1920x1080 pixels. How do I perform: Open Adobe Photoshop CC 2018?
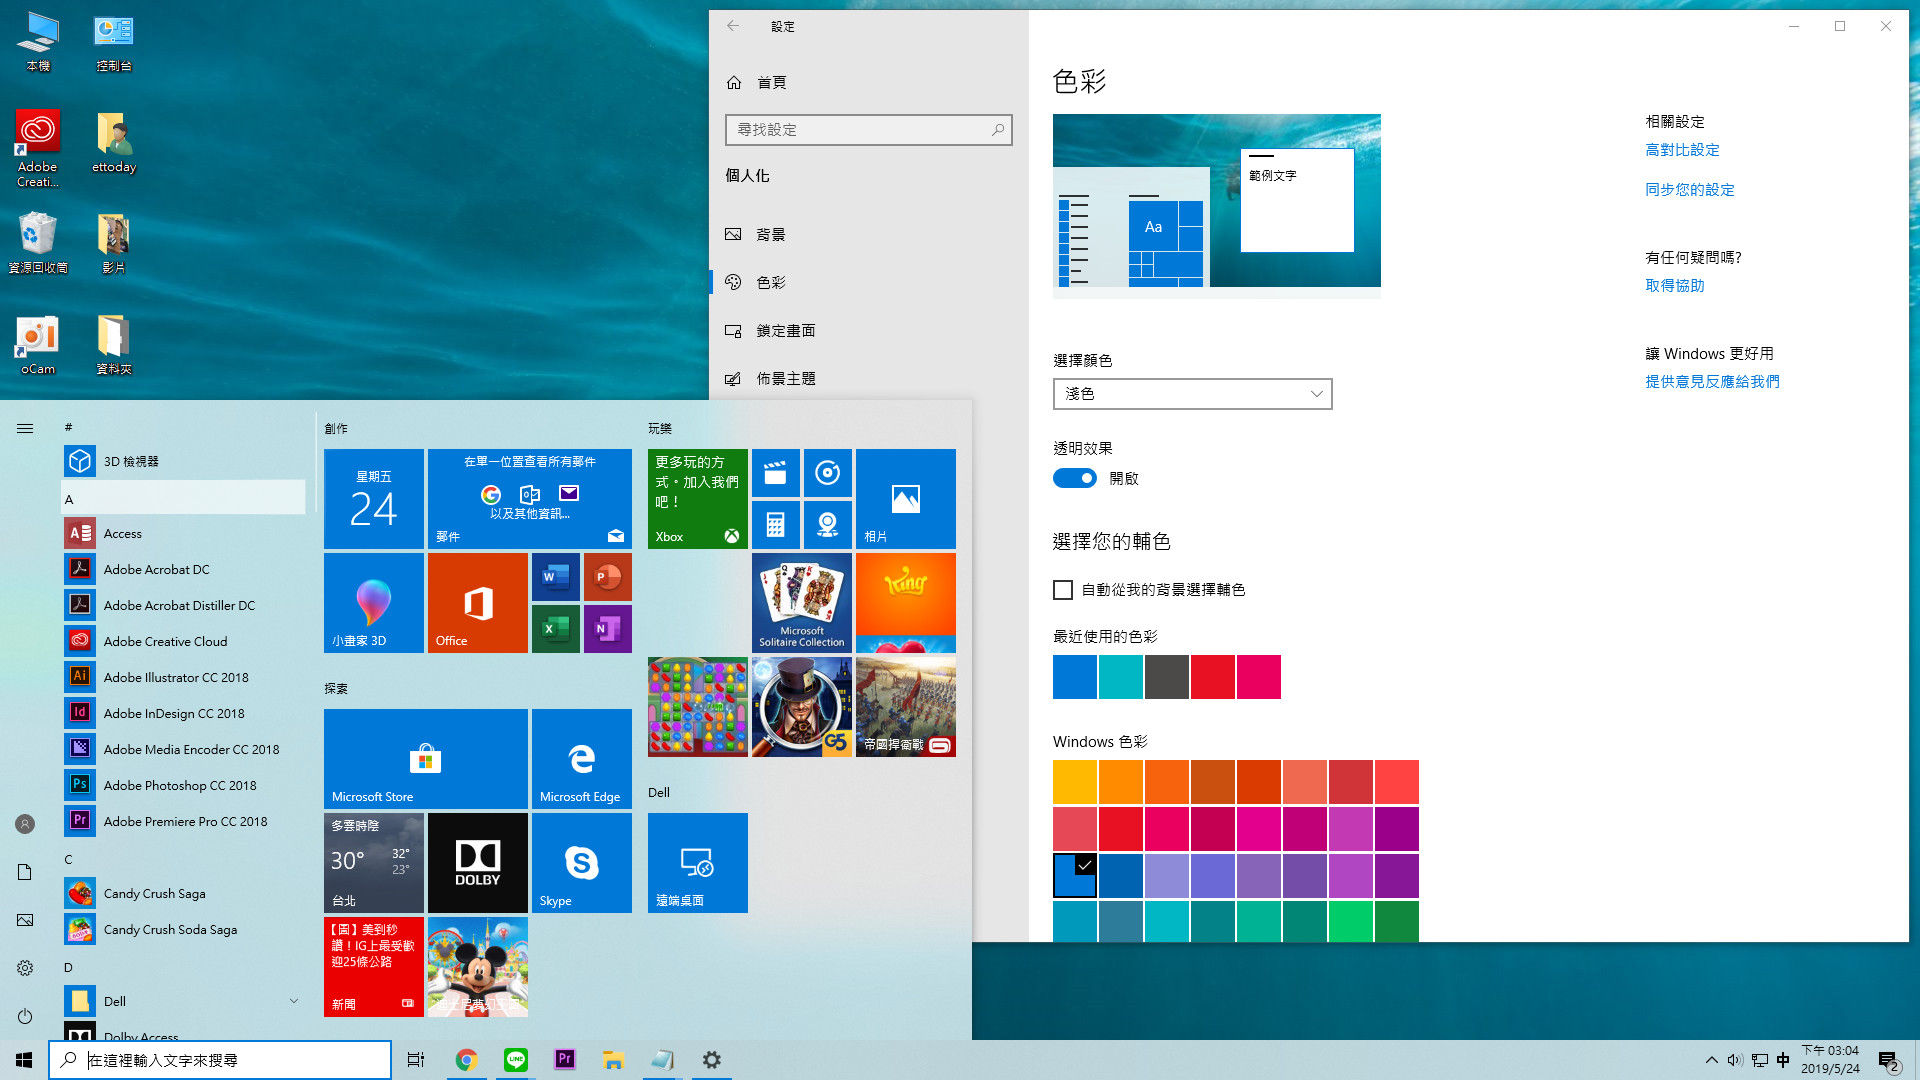pyautogui.click(x=179, y=783)
